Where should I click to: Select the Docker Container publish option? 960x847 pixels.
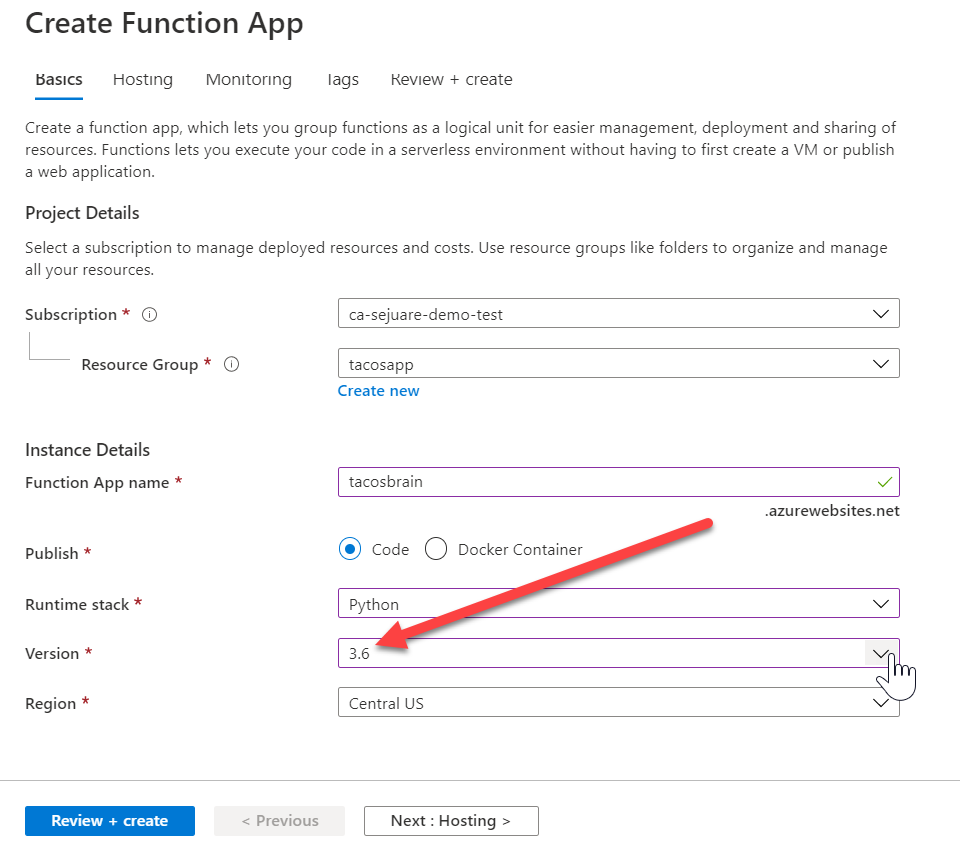[x=436, y=549]
